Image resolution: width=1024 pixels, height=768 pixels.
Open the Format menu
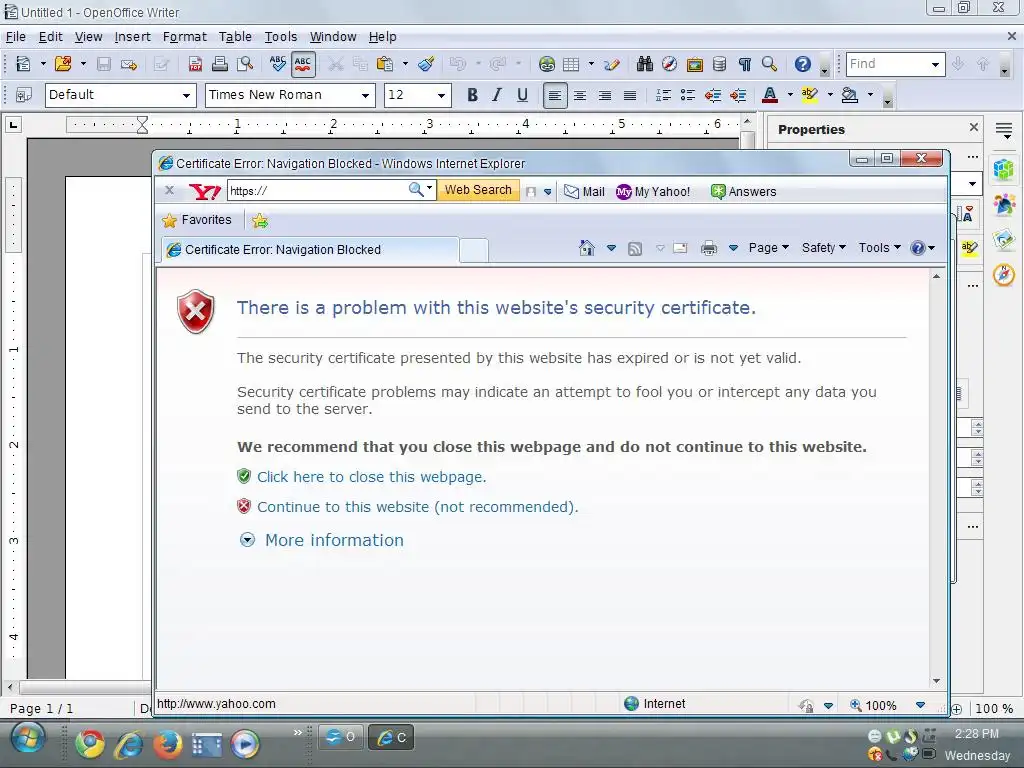(185, 37)
